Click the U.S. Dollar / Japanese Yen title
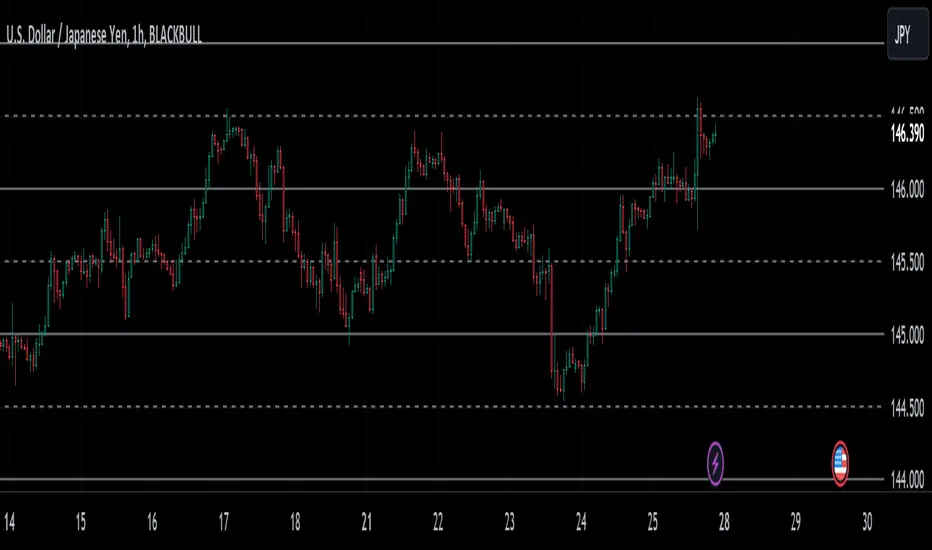This screenshot has width=932, height=550. [x=104, y=35]
